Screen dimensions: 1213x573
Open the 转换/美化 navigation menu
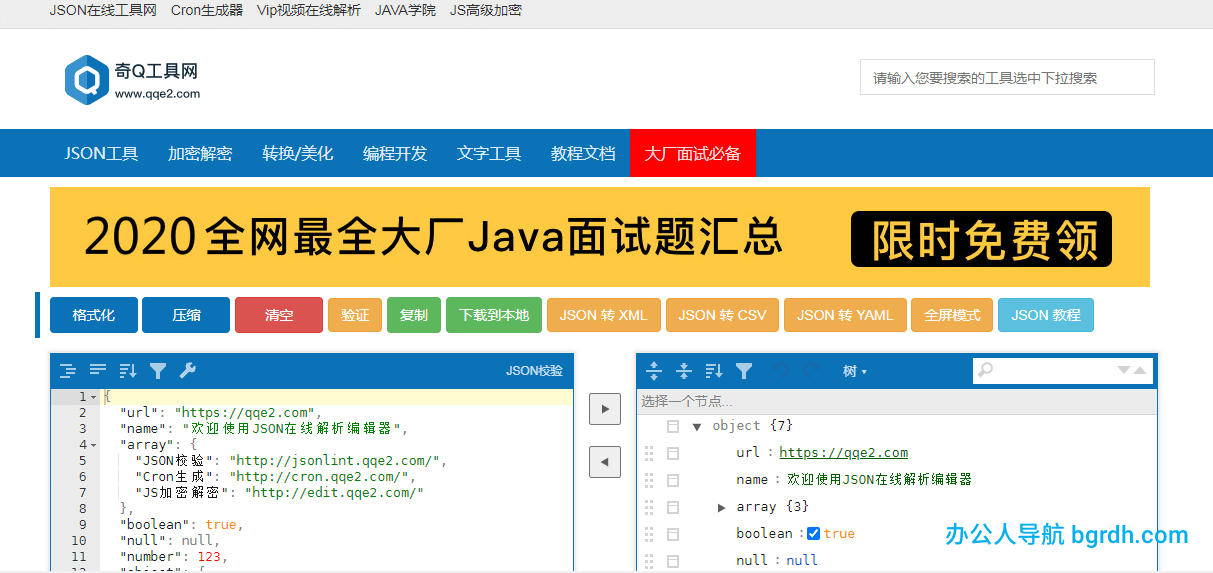pos(298,153)
